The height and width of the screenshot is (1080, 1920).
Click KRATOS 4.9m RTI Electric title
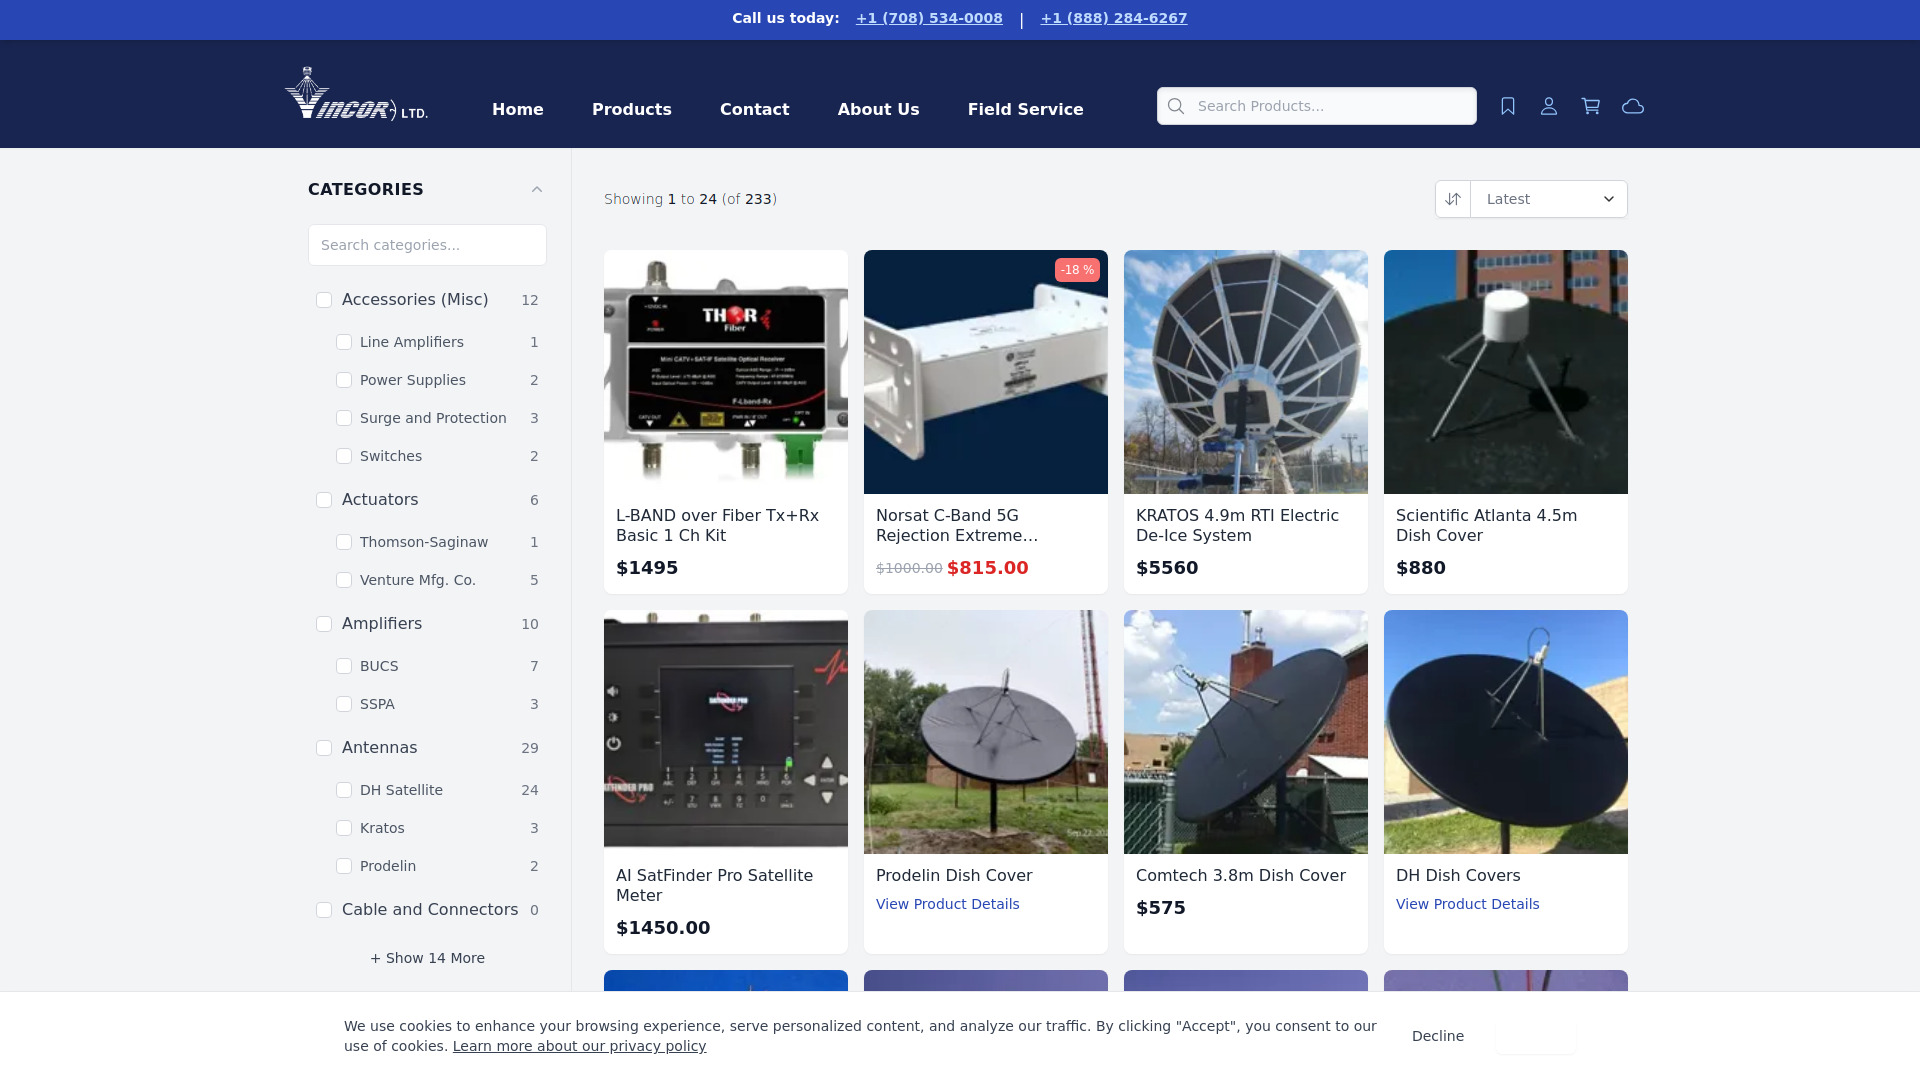coord(1237,526)
